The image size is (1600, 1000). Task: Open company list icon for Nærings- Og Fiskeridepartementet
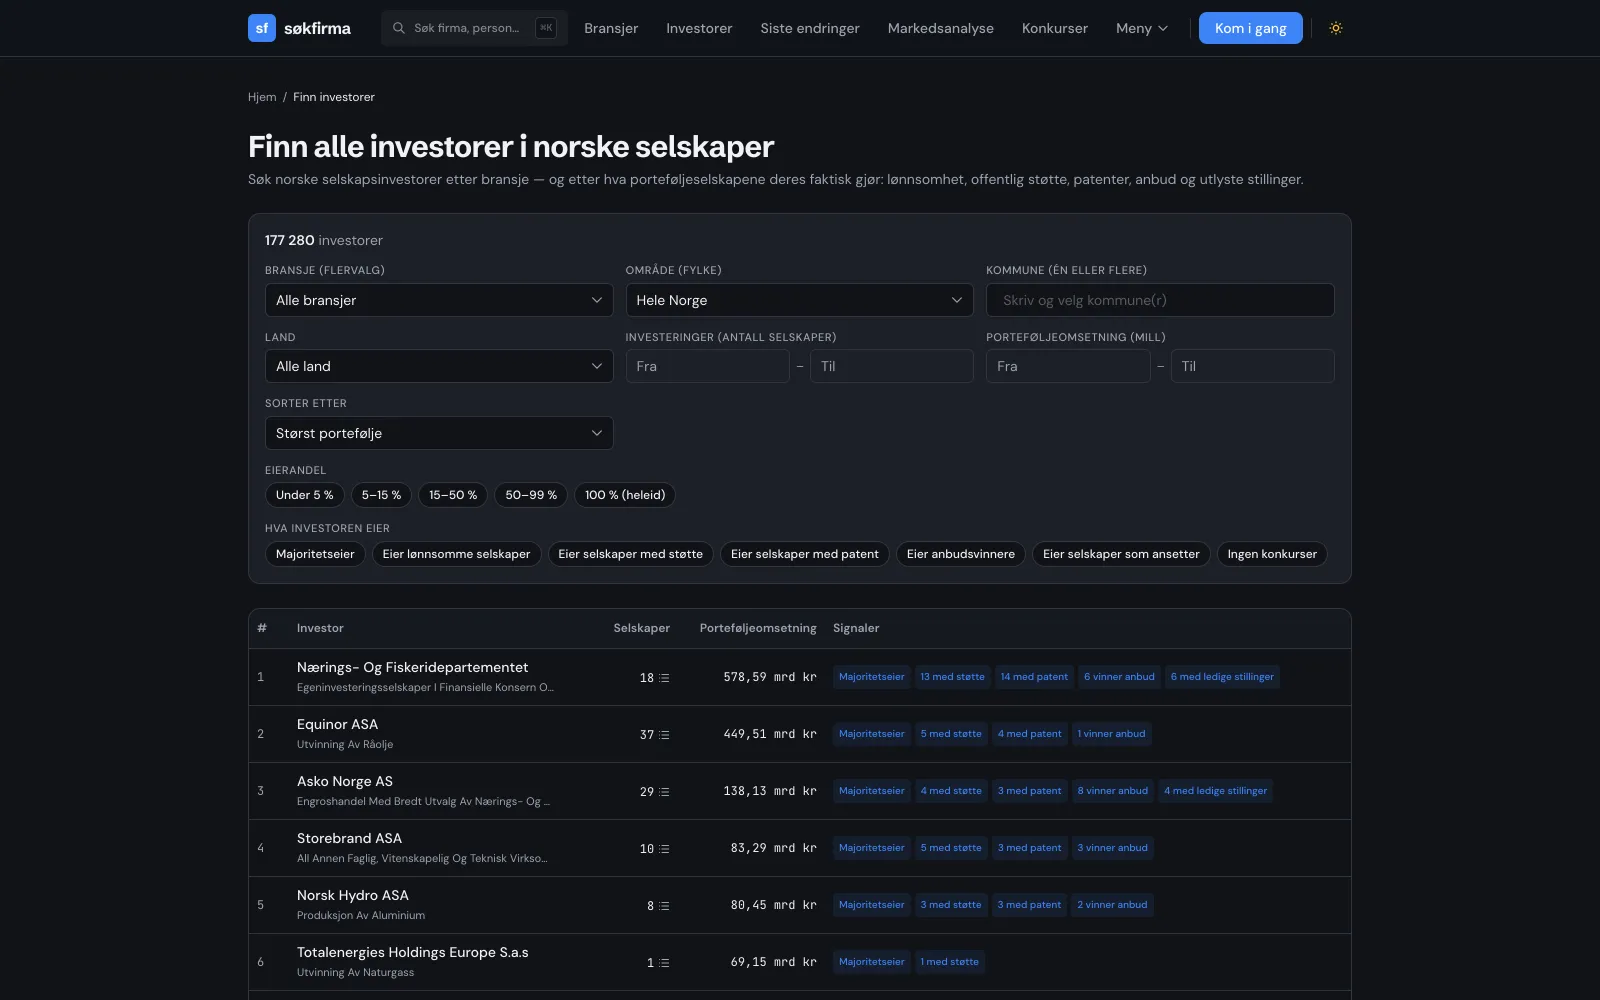point(664,678)
